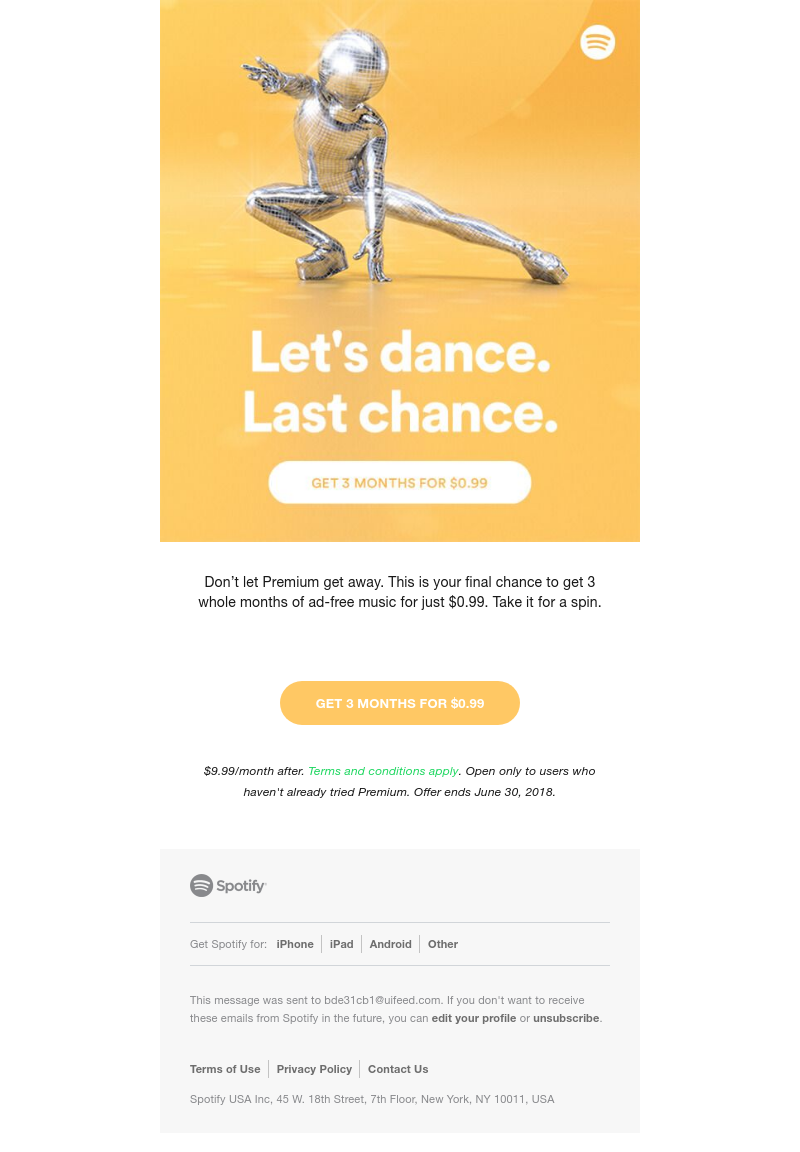Click the Spotify USA Inc address line

[372, 1099]
